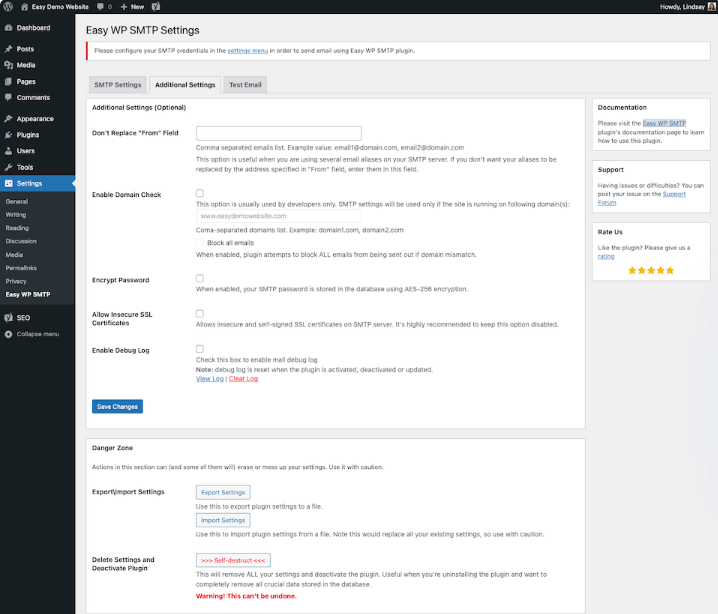Screen dimensions: 718x614
Task: Click the plus New icon in the admin bar
Action: 124,7
